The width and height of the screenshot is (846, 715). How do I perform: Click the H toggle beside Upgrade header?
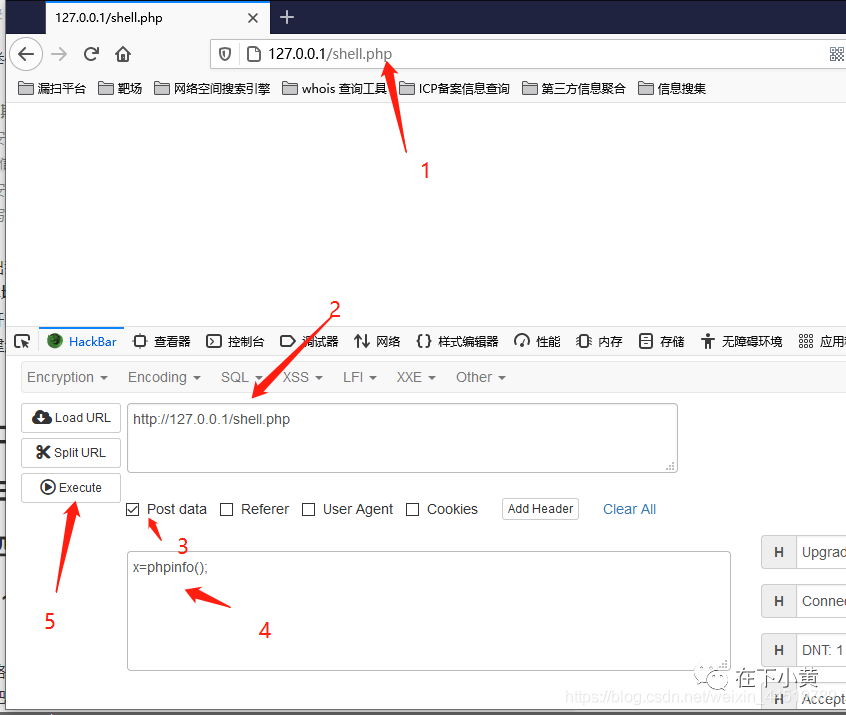click(779, 552)
